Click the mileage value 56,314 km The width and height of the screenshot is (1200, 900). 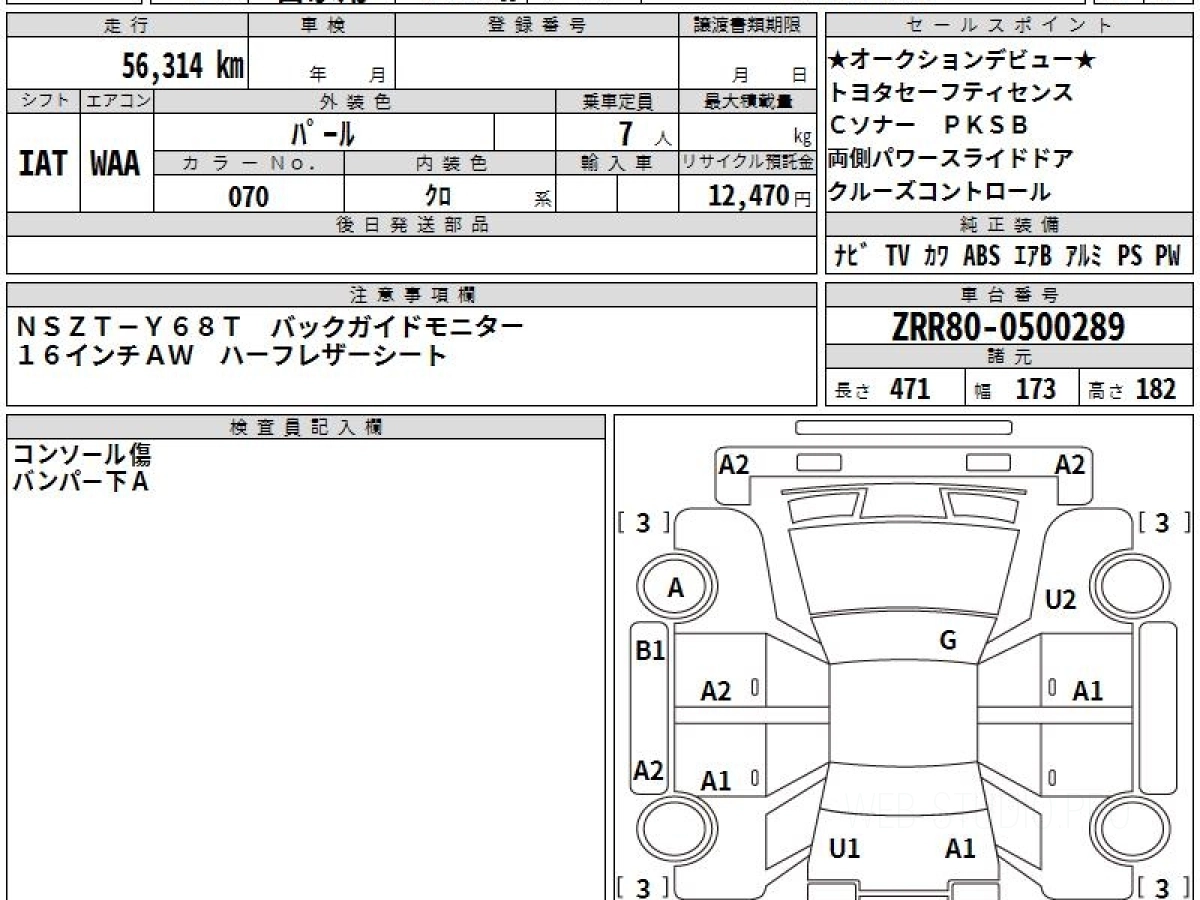click(183, 66)
